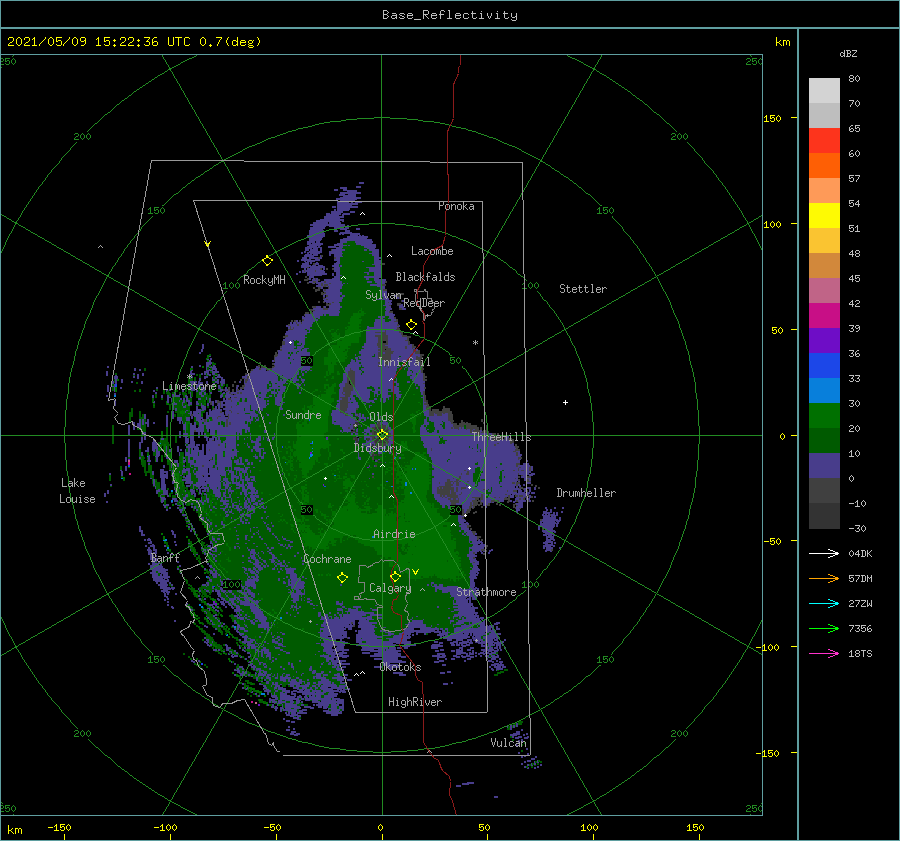Click the orange 57DM arrow in legend

coord(824,579)
